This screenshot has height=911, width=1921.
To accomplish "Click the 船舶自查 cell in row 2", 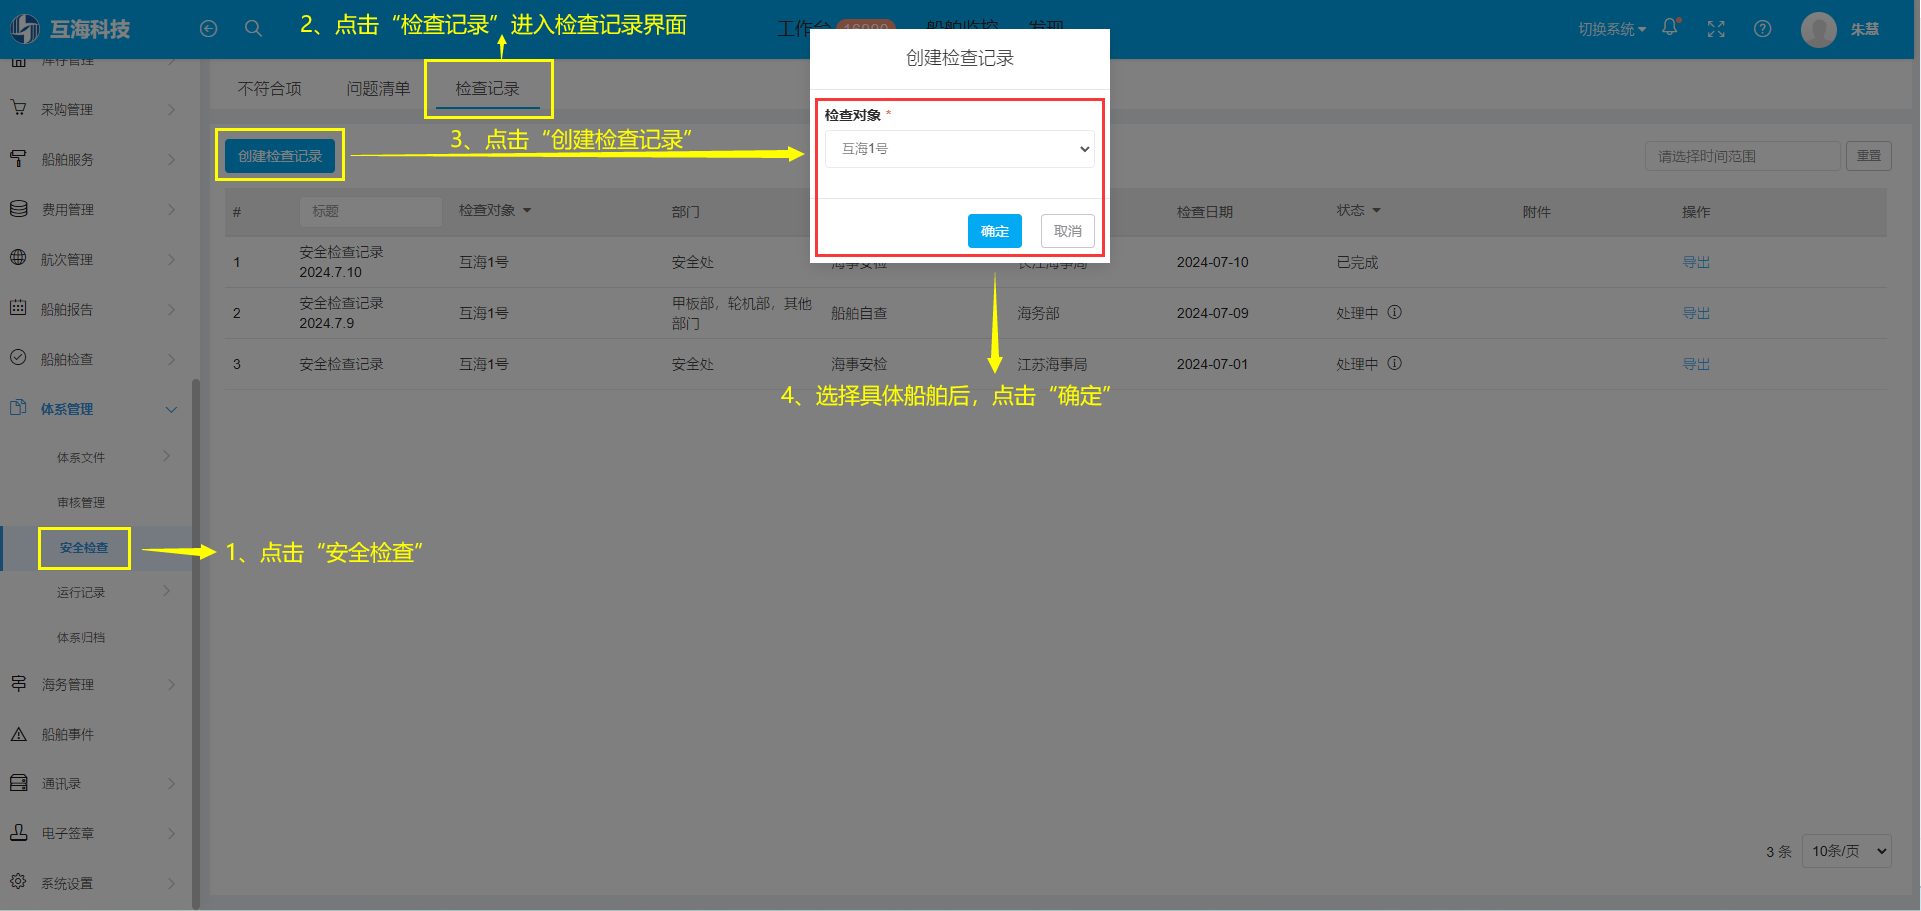I will pos(859,313).
